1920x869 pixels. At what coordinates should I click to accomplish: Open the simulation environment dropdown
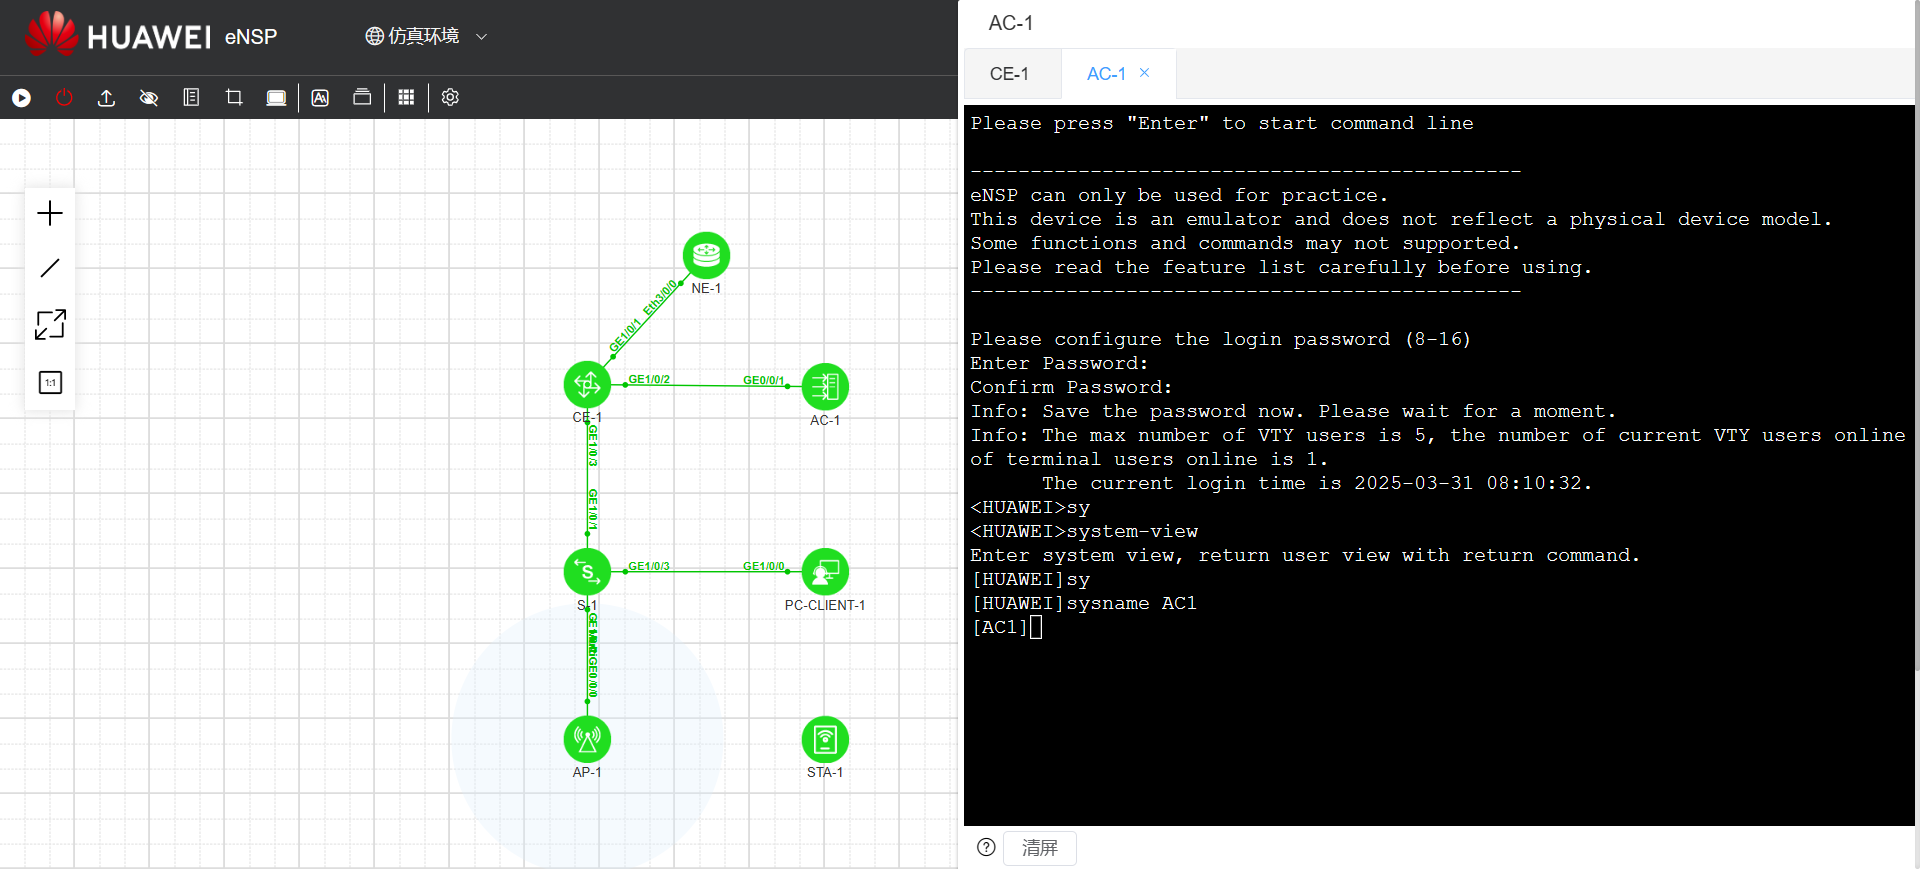(x=426, y=36)
